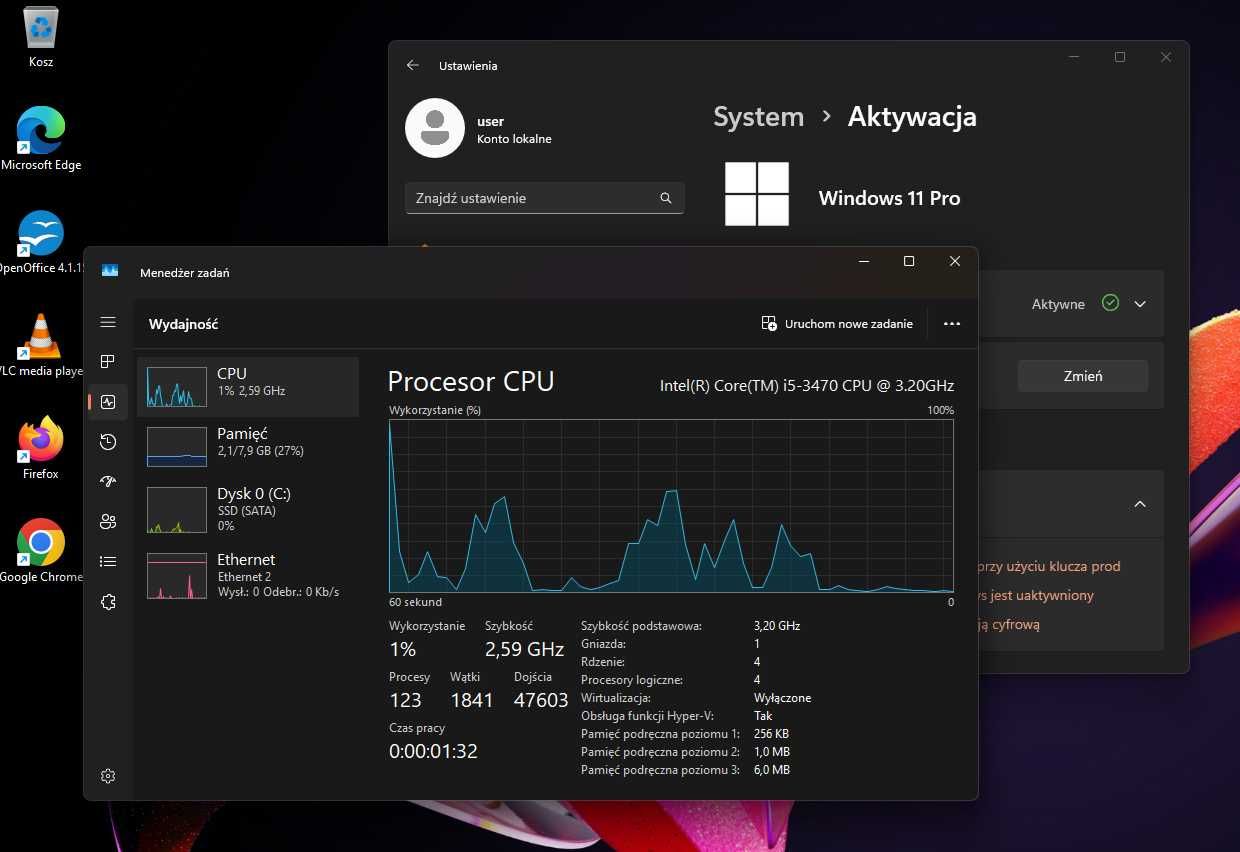This screenshot has height=852, width=1240.
Task: Click the Task Manager app icon in title bar
Action: 110,272
